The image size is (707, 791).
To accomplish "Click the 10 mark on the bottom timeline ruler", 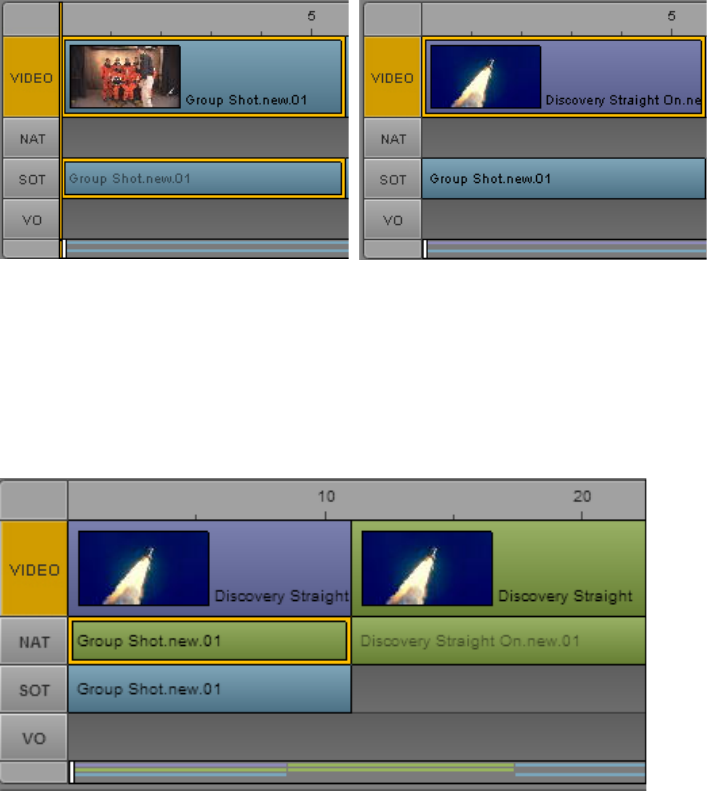I will (x=326, y=497).
